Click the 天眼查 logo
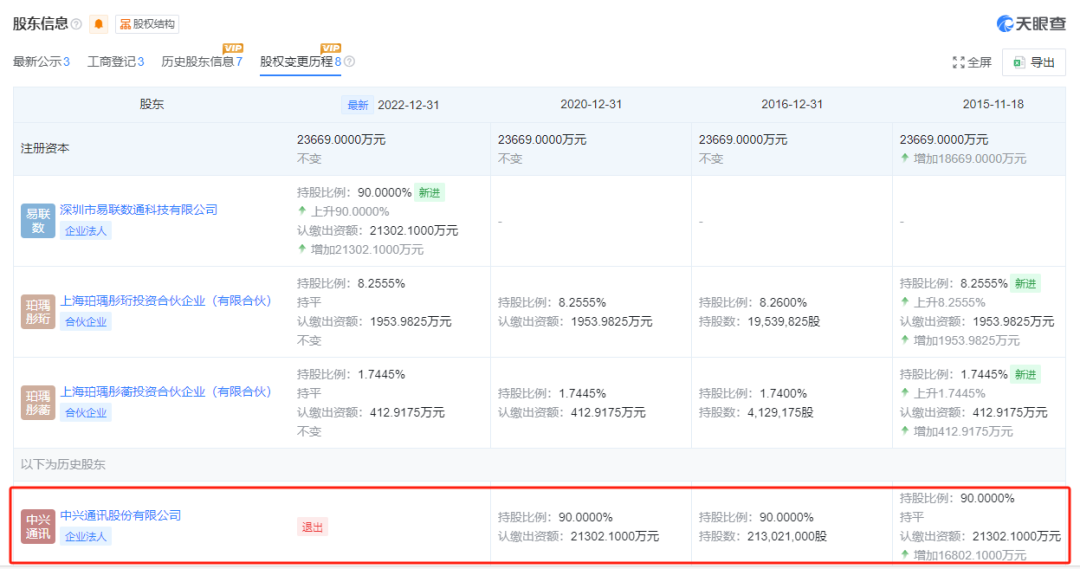This screenshot has height=569, width=1080. coord(1031,23)
